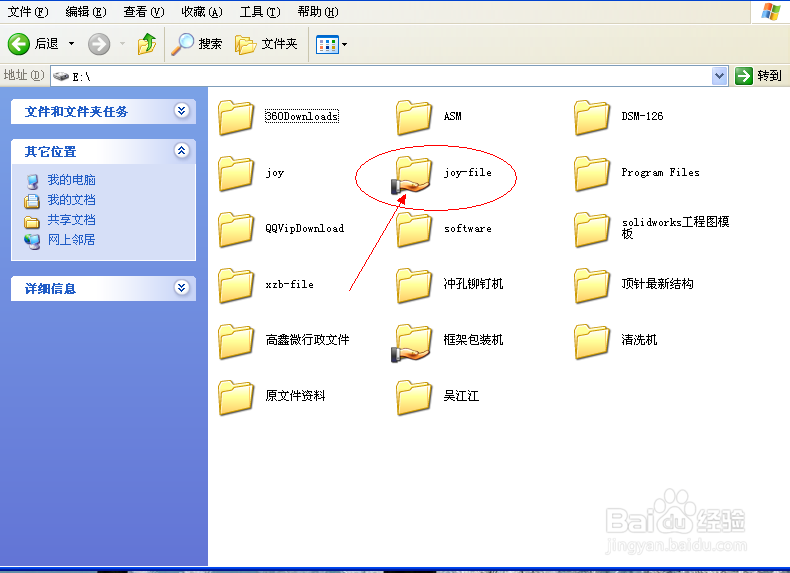Click the 框架包装机 name text
This screenshot has height=573, width=790.
coord(474,340)
